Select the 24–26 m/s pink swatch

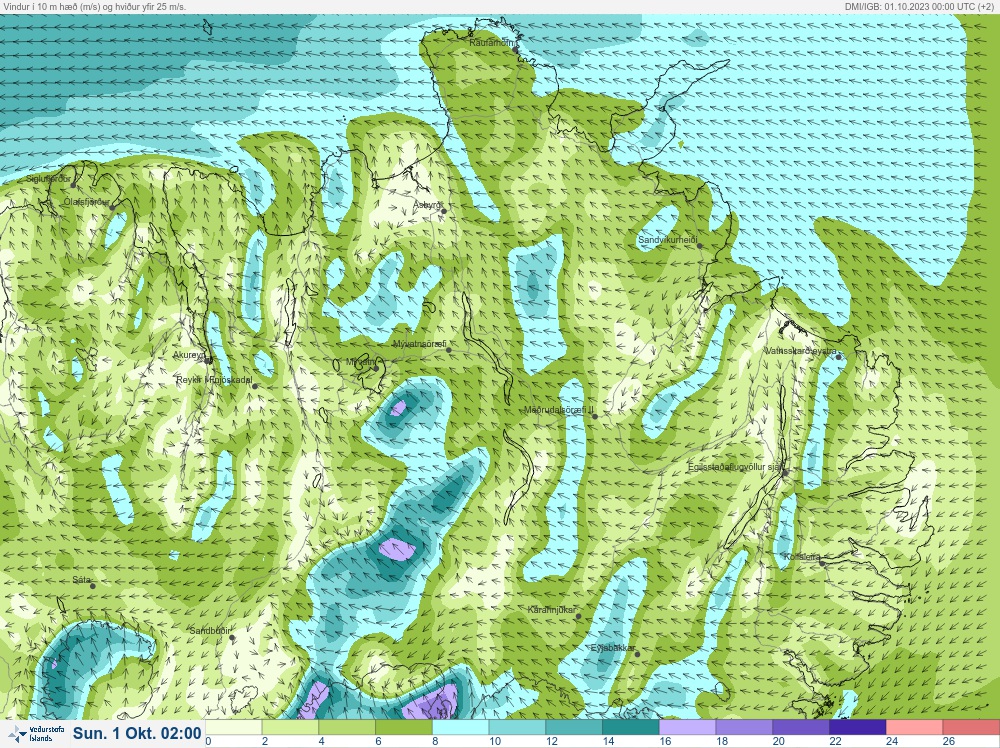tap(915, 728)
